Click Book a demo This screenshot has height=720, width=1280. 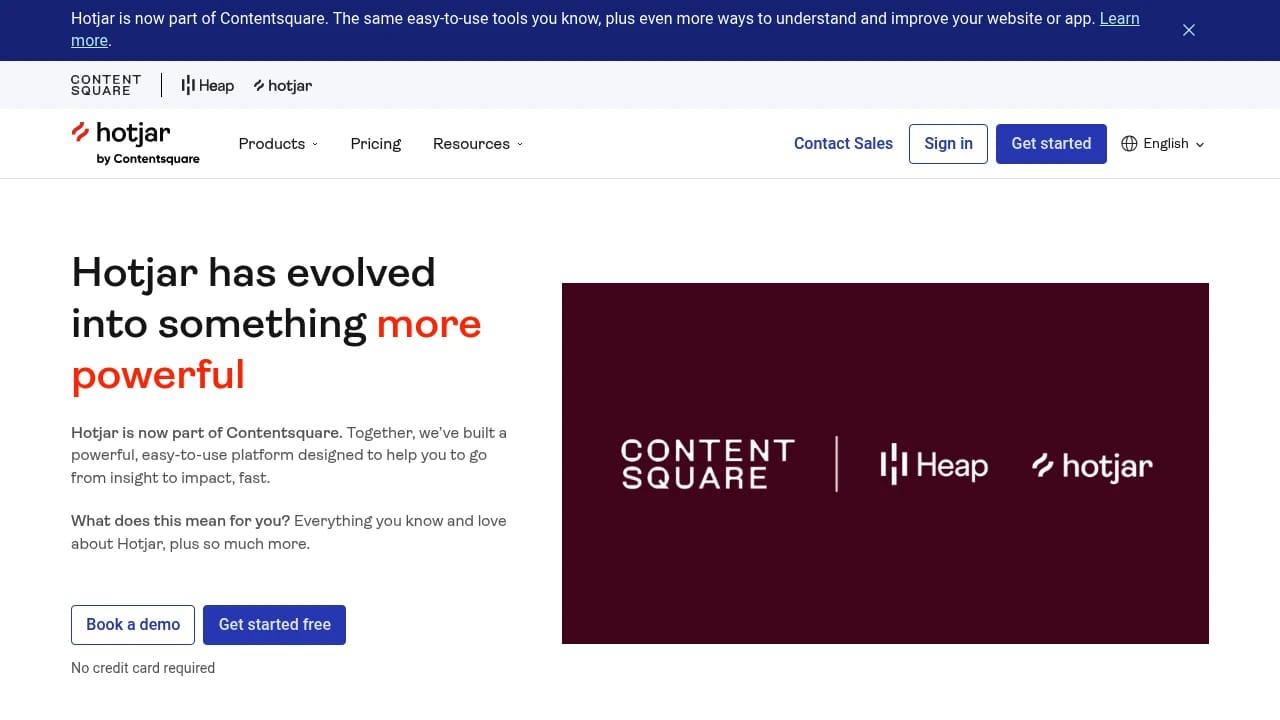coord(132,624)
